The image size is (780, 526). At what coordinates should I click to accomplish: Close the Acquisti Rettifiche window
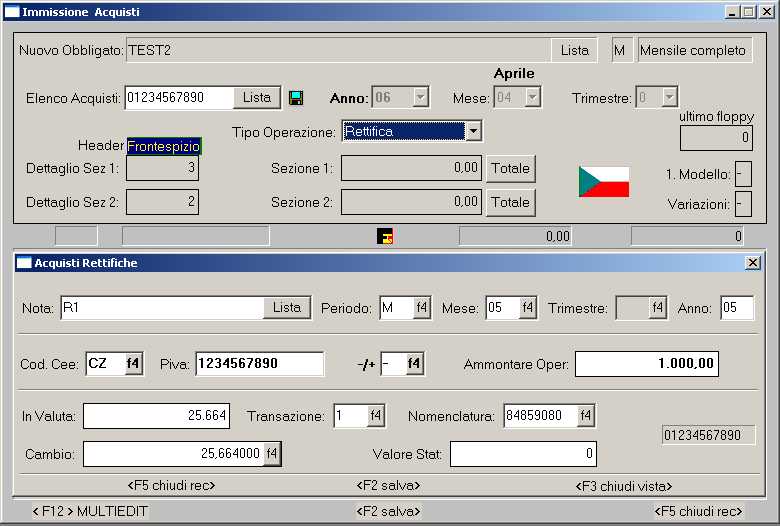point(753,262)
